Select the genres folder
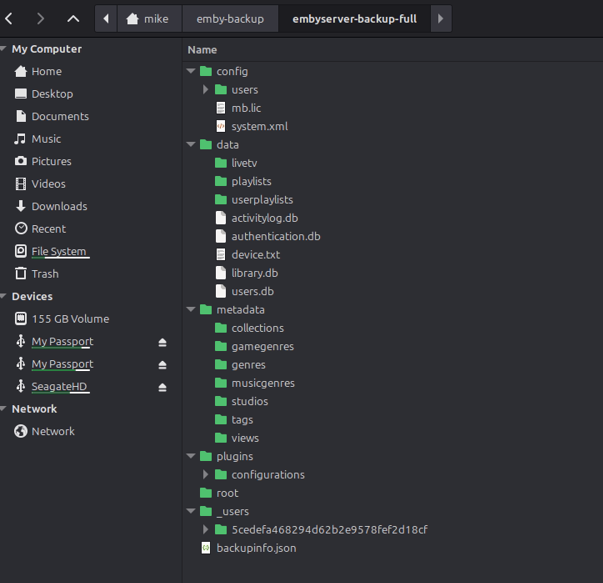The image size is (603, 583). pos(248,365)
